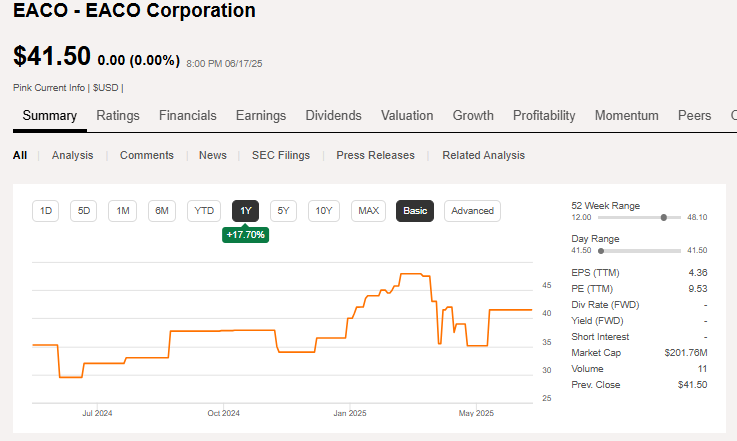Set chart range to 5Y
737x441 pixels.
[283, 211]
